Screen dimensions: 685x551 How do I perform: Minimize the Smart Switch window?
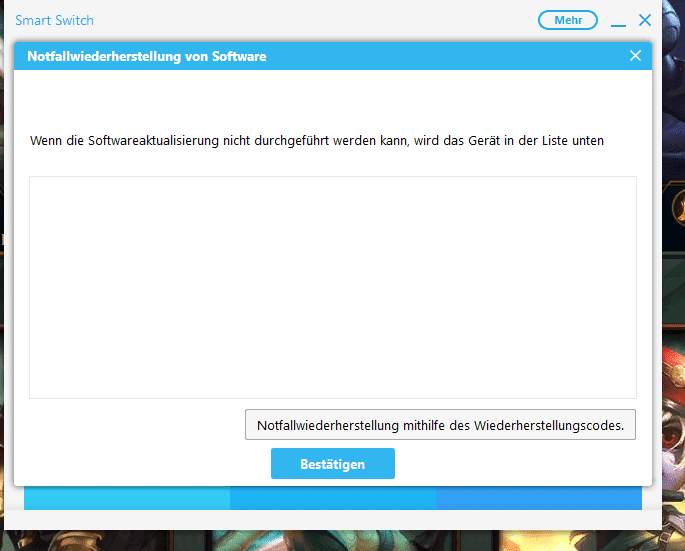click(618, 21)
